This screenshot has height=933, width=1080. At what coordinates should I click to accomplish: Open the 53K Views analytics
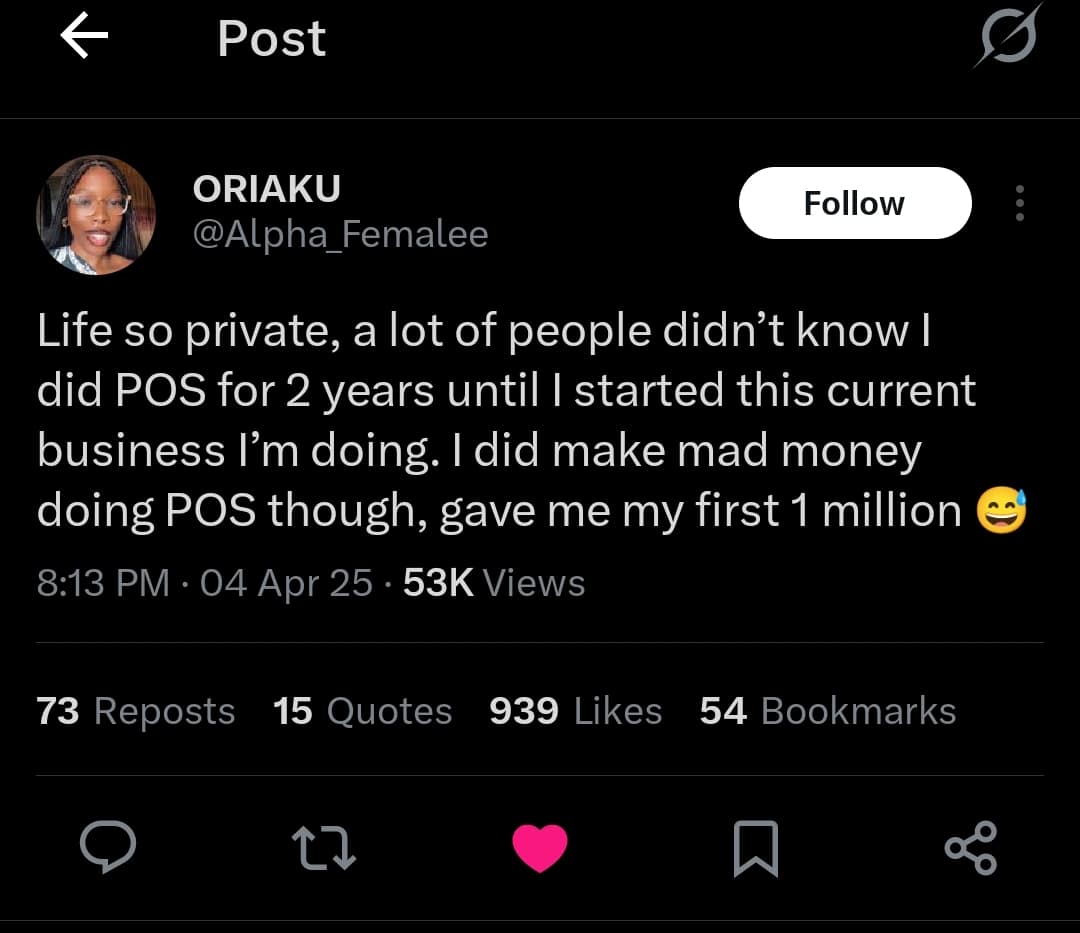tap(494, 583)
